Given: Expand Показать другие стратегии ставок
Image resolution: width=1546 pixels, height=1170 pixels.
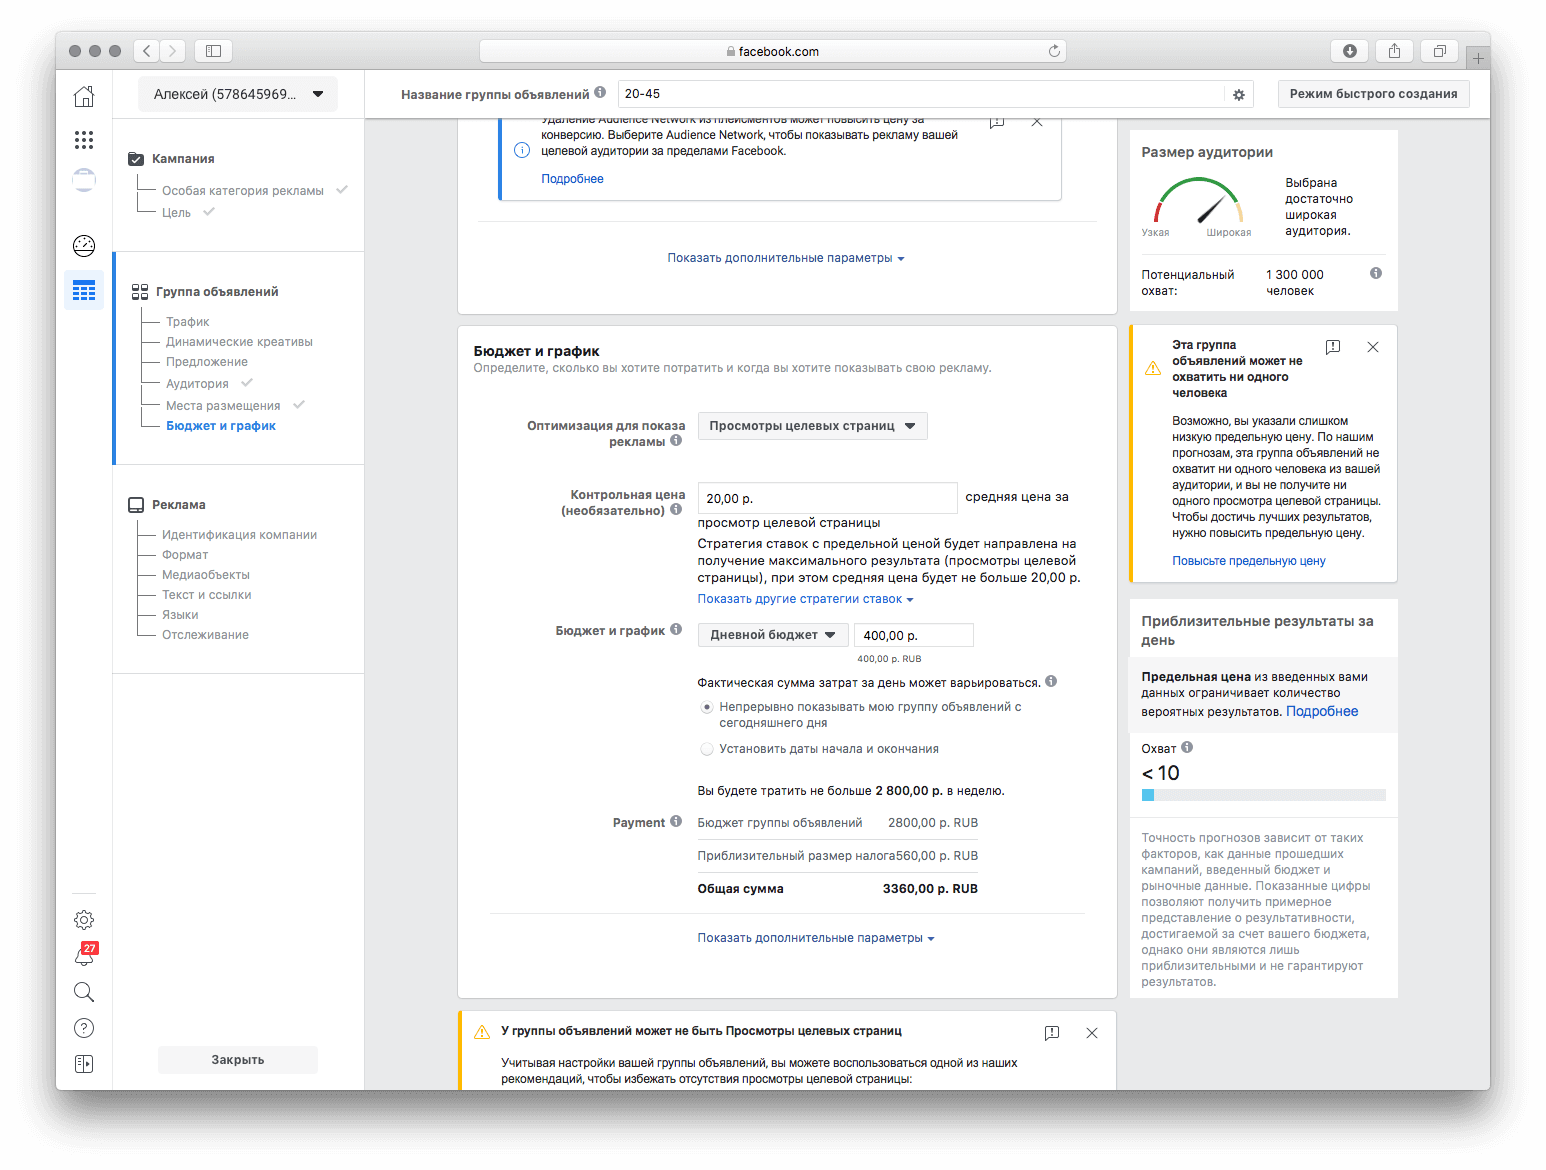Looking at the screenshot, I should coord(806,599).
